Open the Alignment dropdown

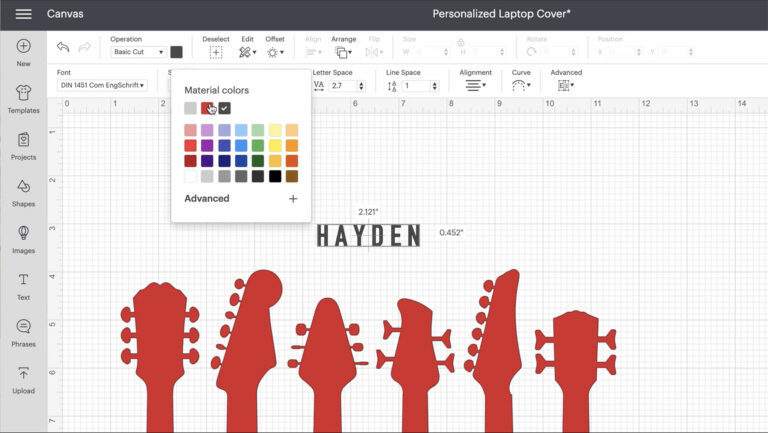coord(475,86)
